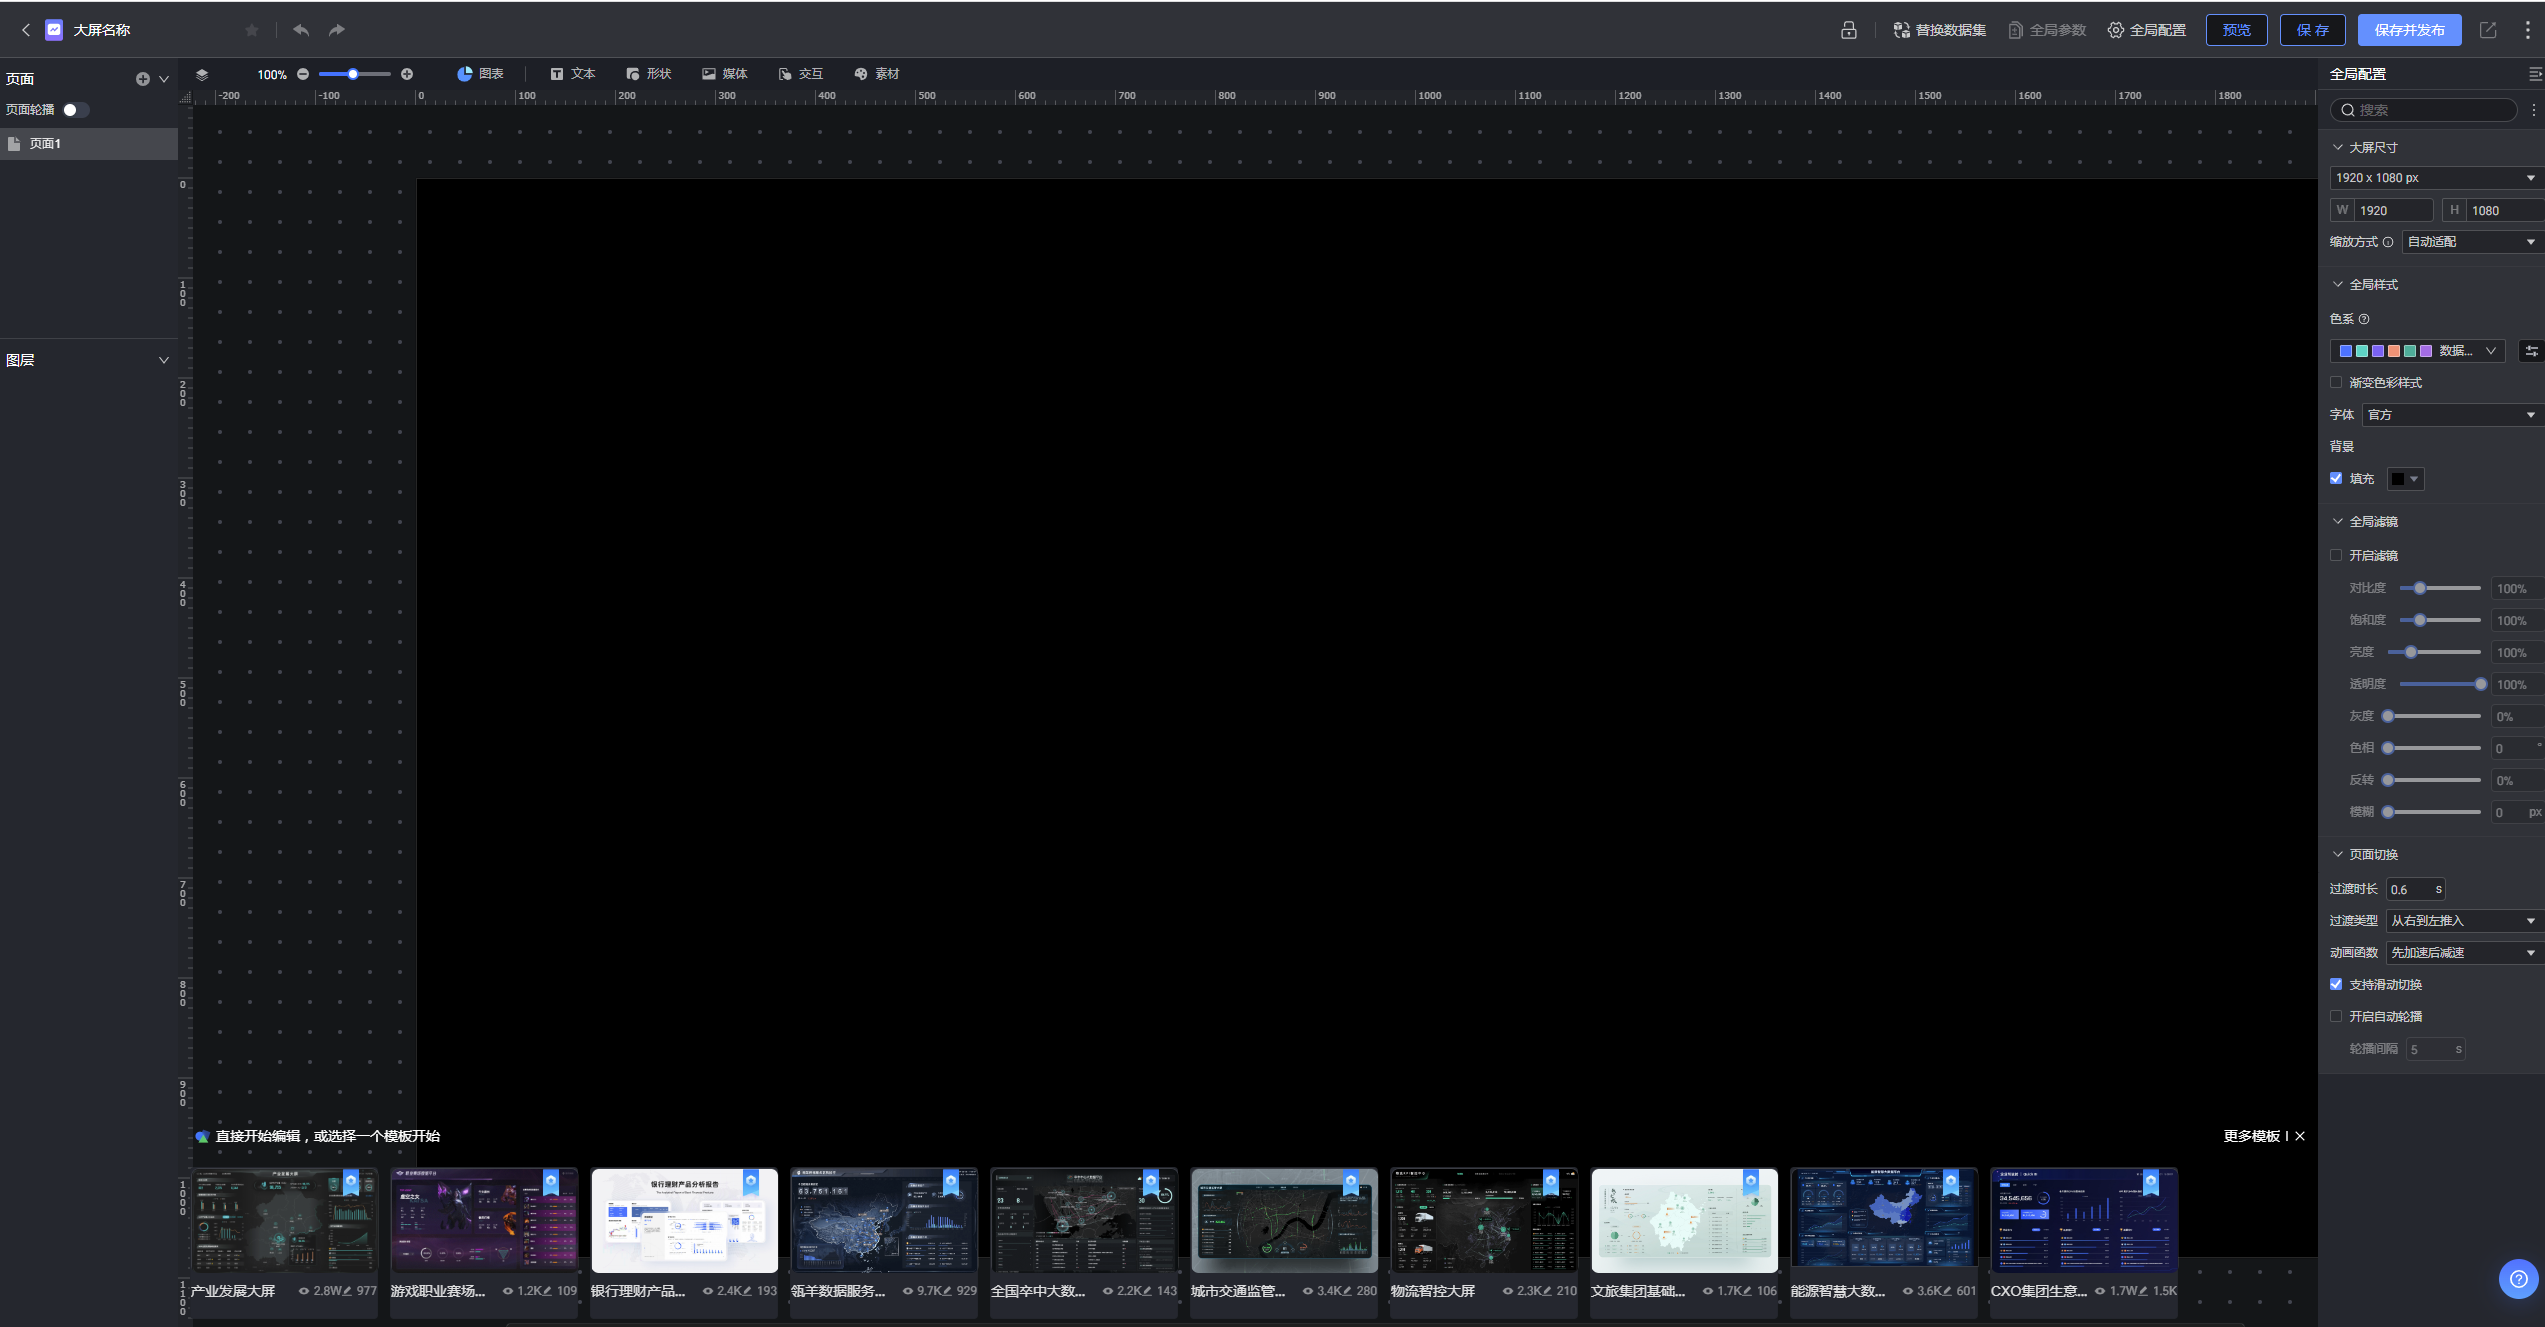
Task: Click the lock icon in top bar
Action: [x=1849, y=30]
